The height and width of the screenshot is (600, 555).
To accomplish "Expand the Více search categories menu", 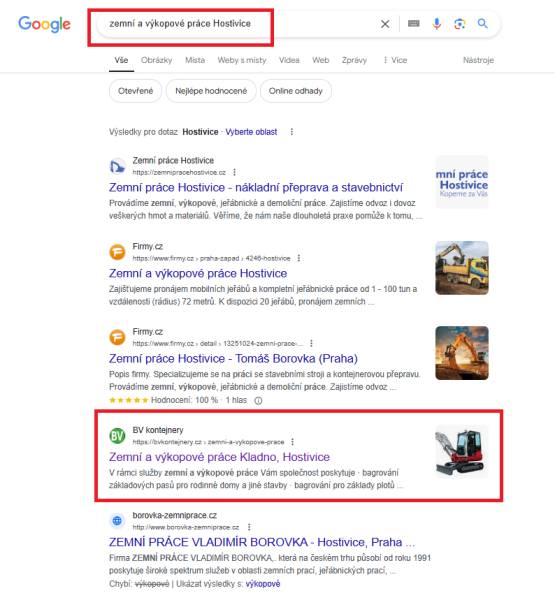I will tap(395, 60).
